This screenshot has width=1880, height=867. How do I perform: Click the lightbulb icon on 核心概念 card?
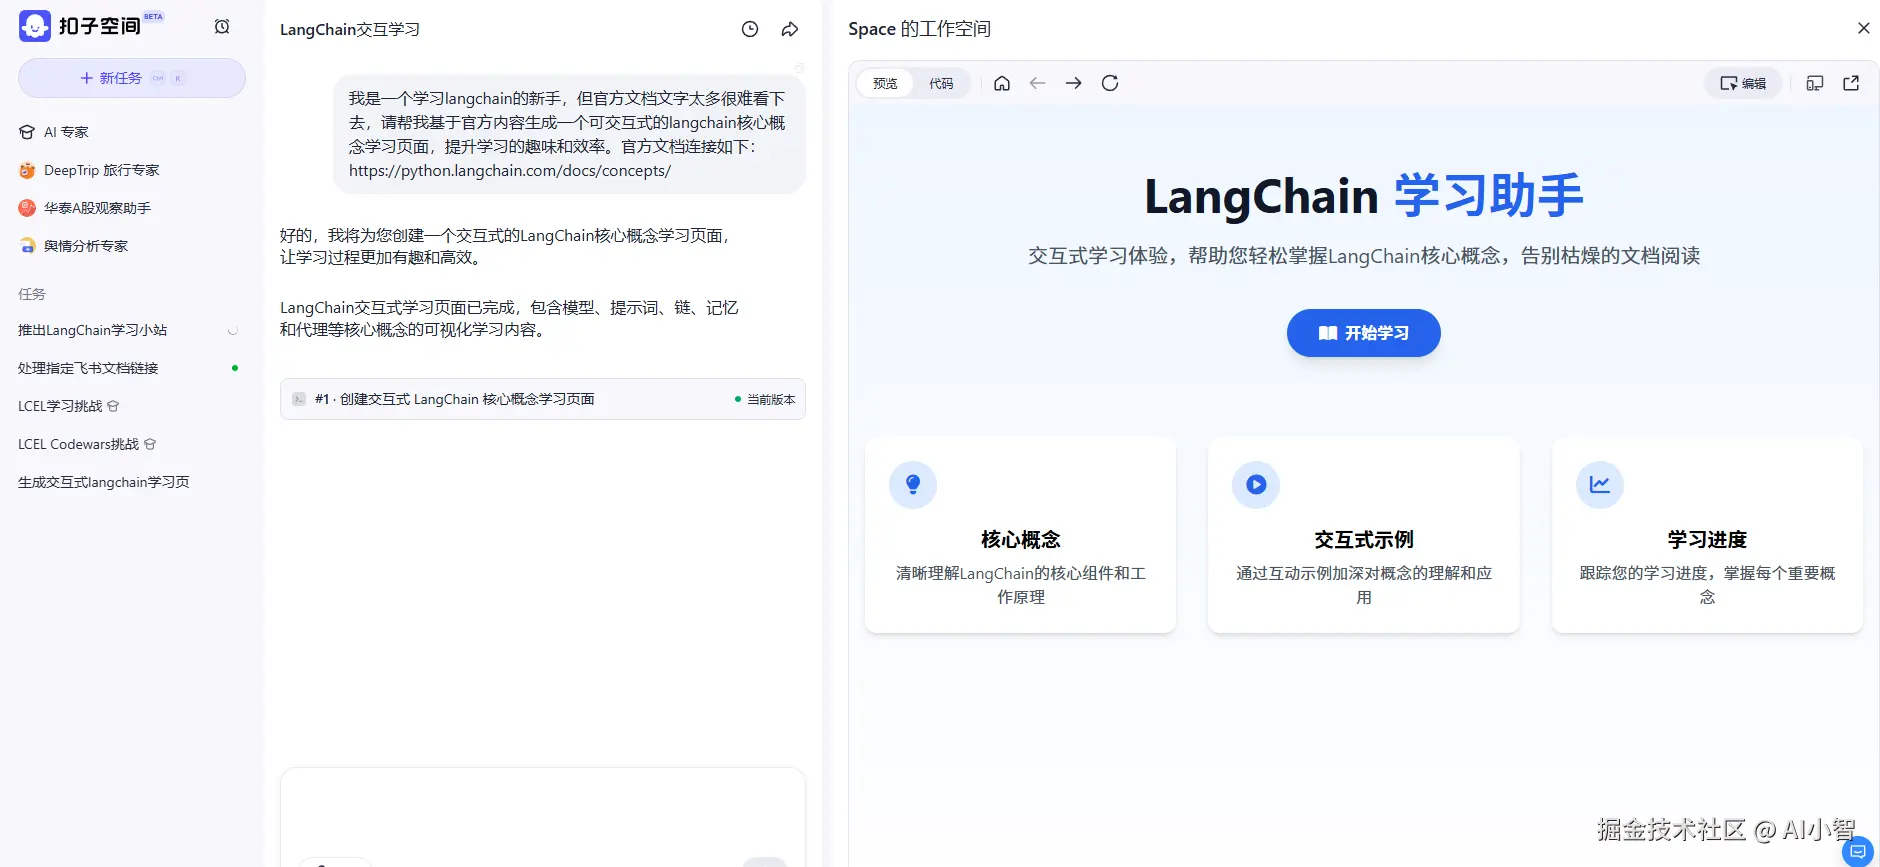pos(913,485)
